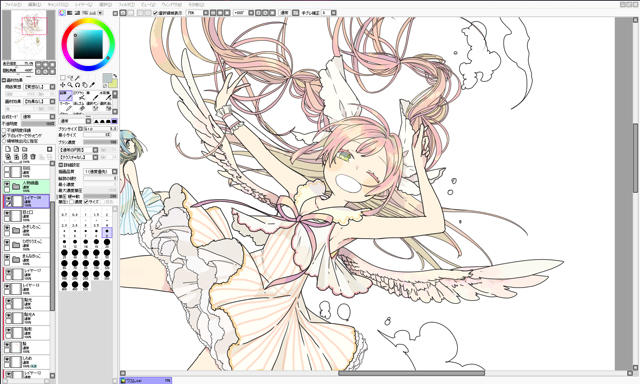Viewport: 640px width, 384px height.
Task: Select the magnifier zoom tool
Action: [70, 85]
